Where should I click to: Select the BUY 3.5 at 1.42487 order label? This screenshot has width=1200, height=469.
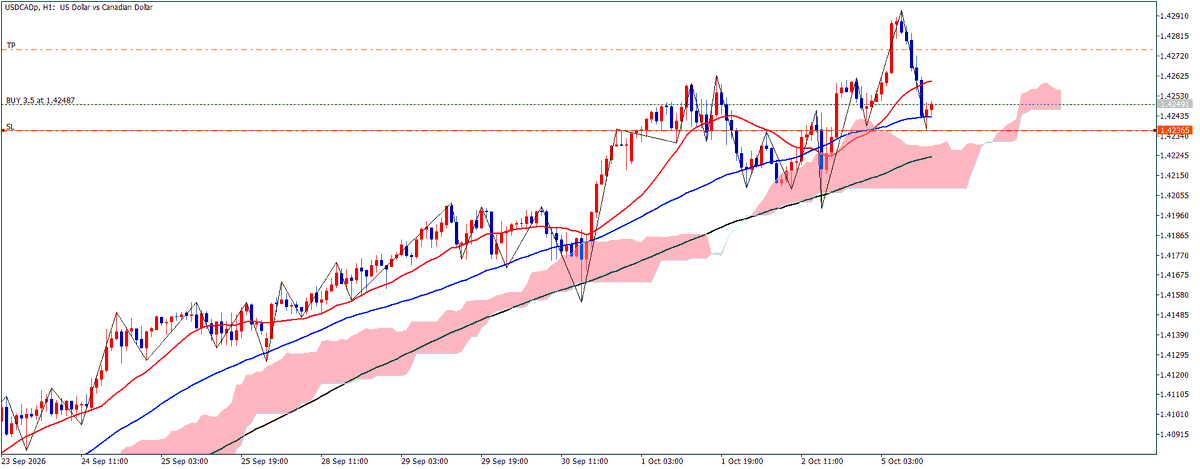(x=40, y=101)
